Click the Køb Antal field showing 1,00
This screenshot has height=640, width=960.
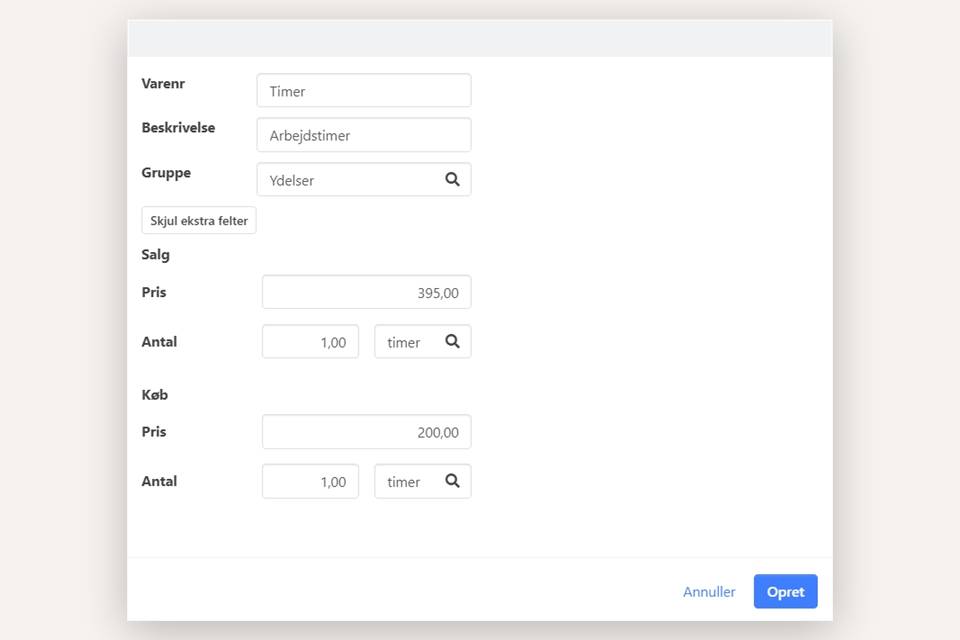click(310, 481)
